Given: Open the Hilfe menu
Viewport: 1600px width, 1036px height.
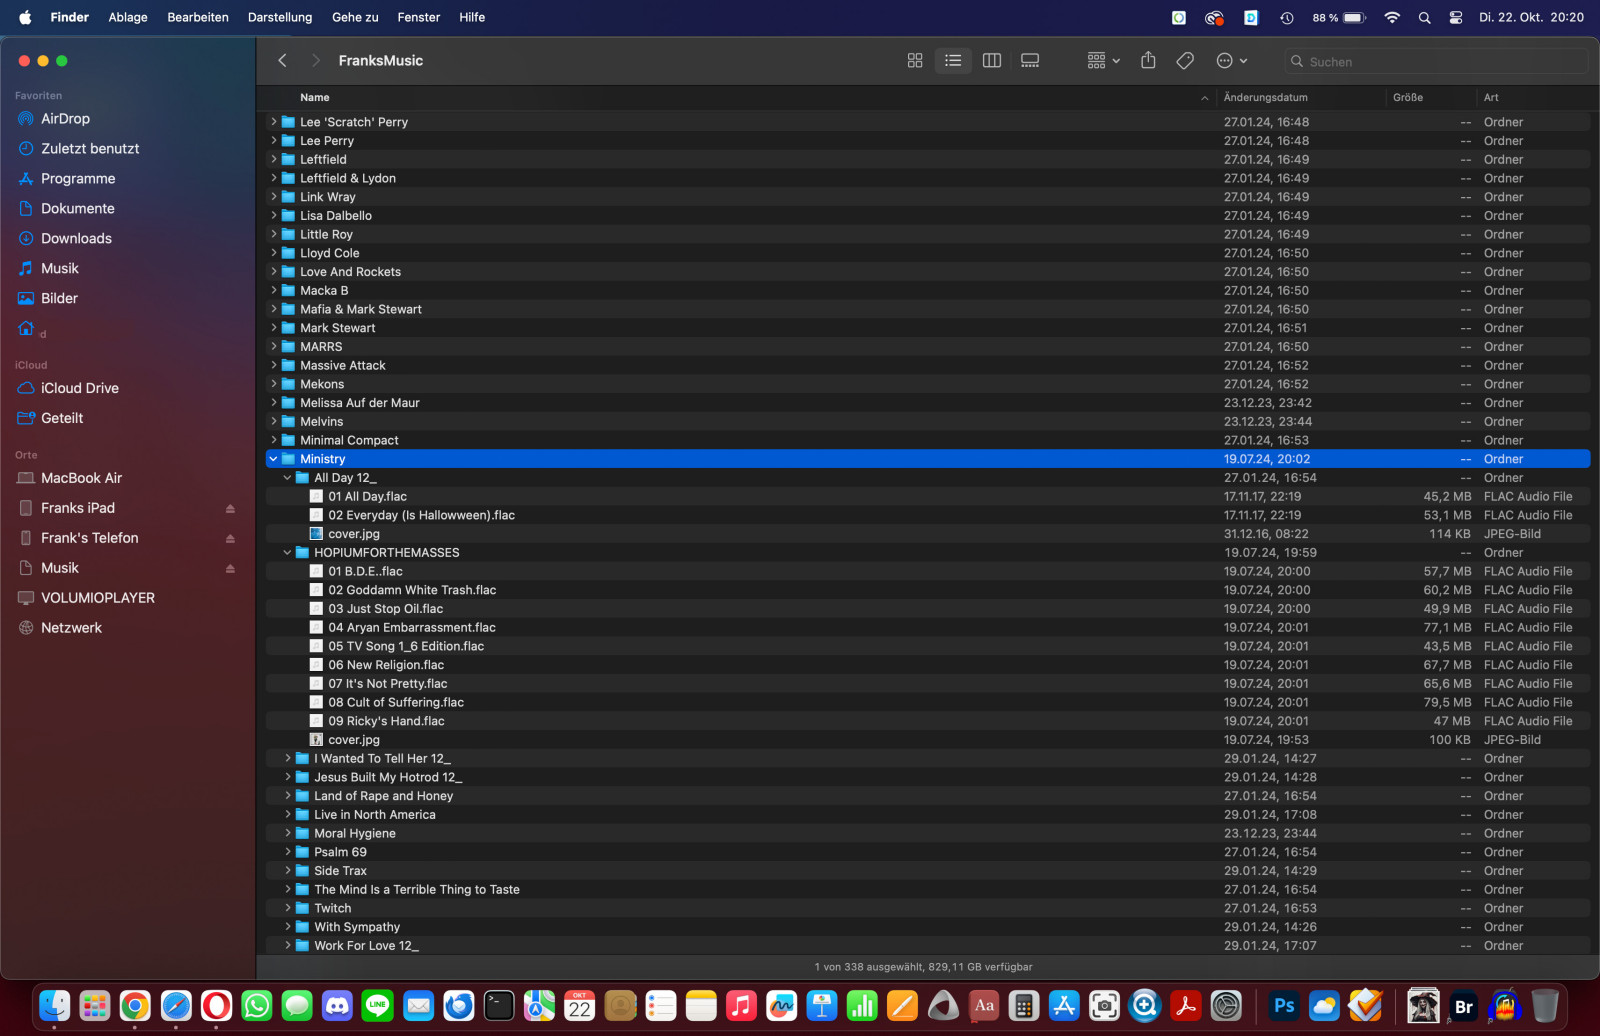Looking at the screenshot, I should pyautogui.click(x=472, y=17).
